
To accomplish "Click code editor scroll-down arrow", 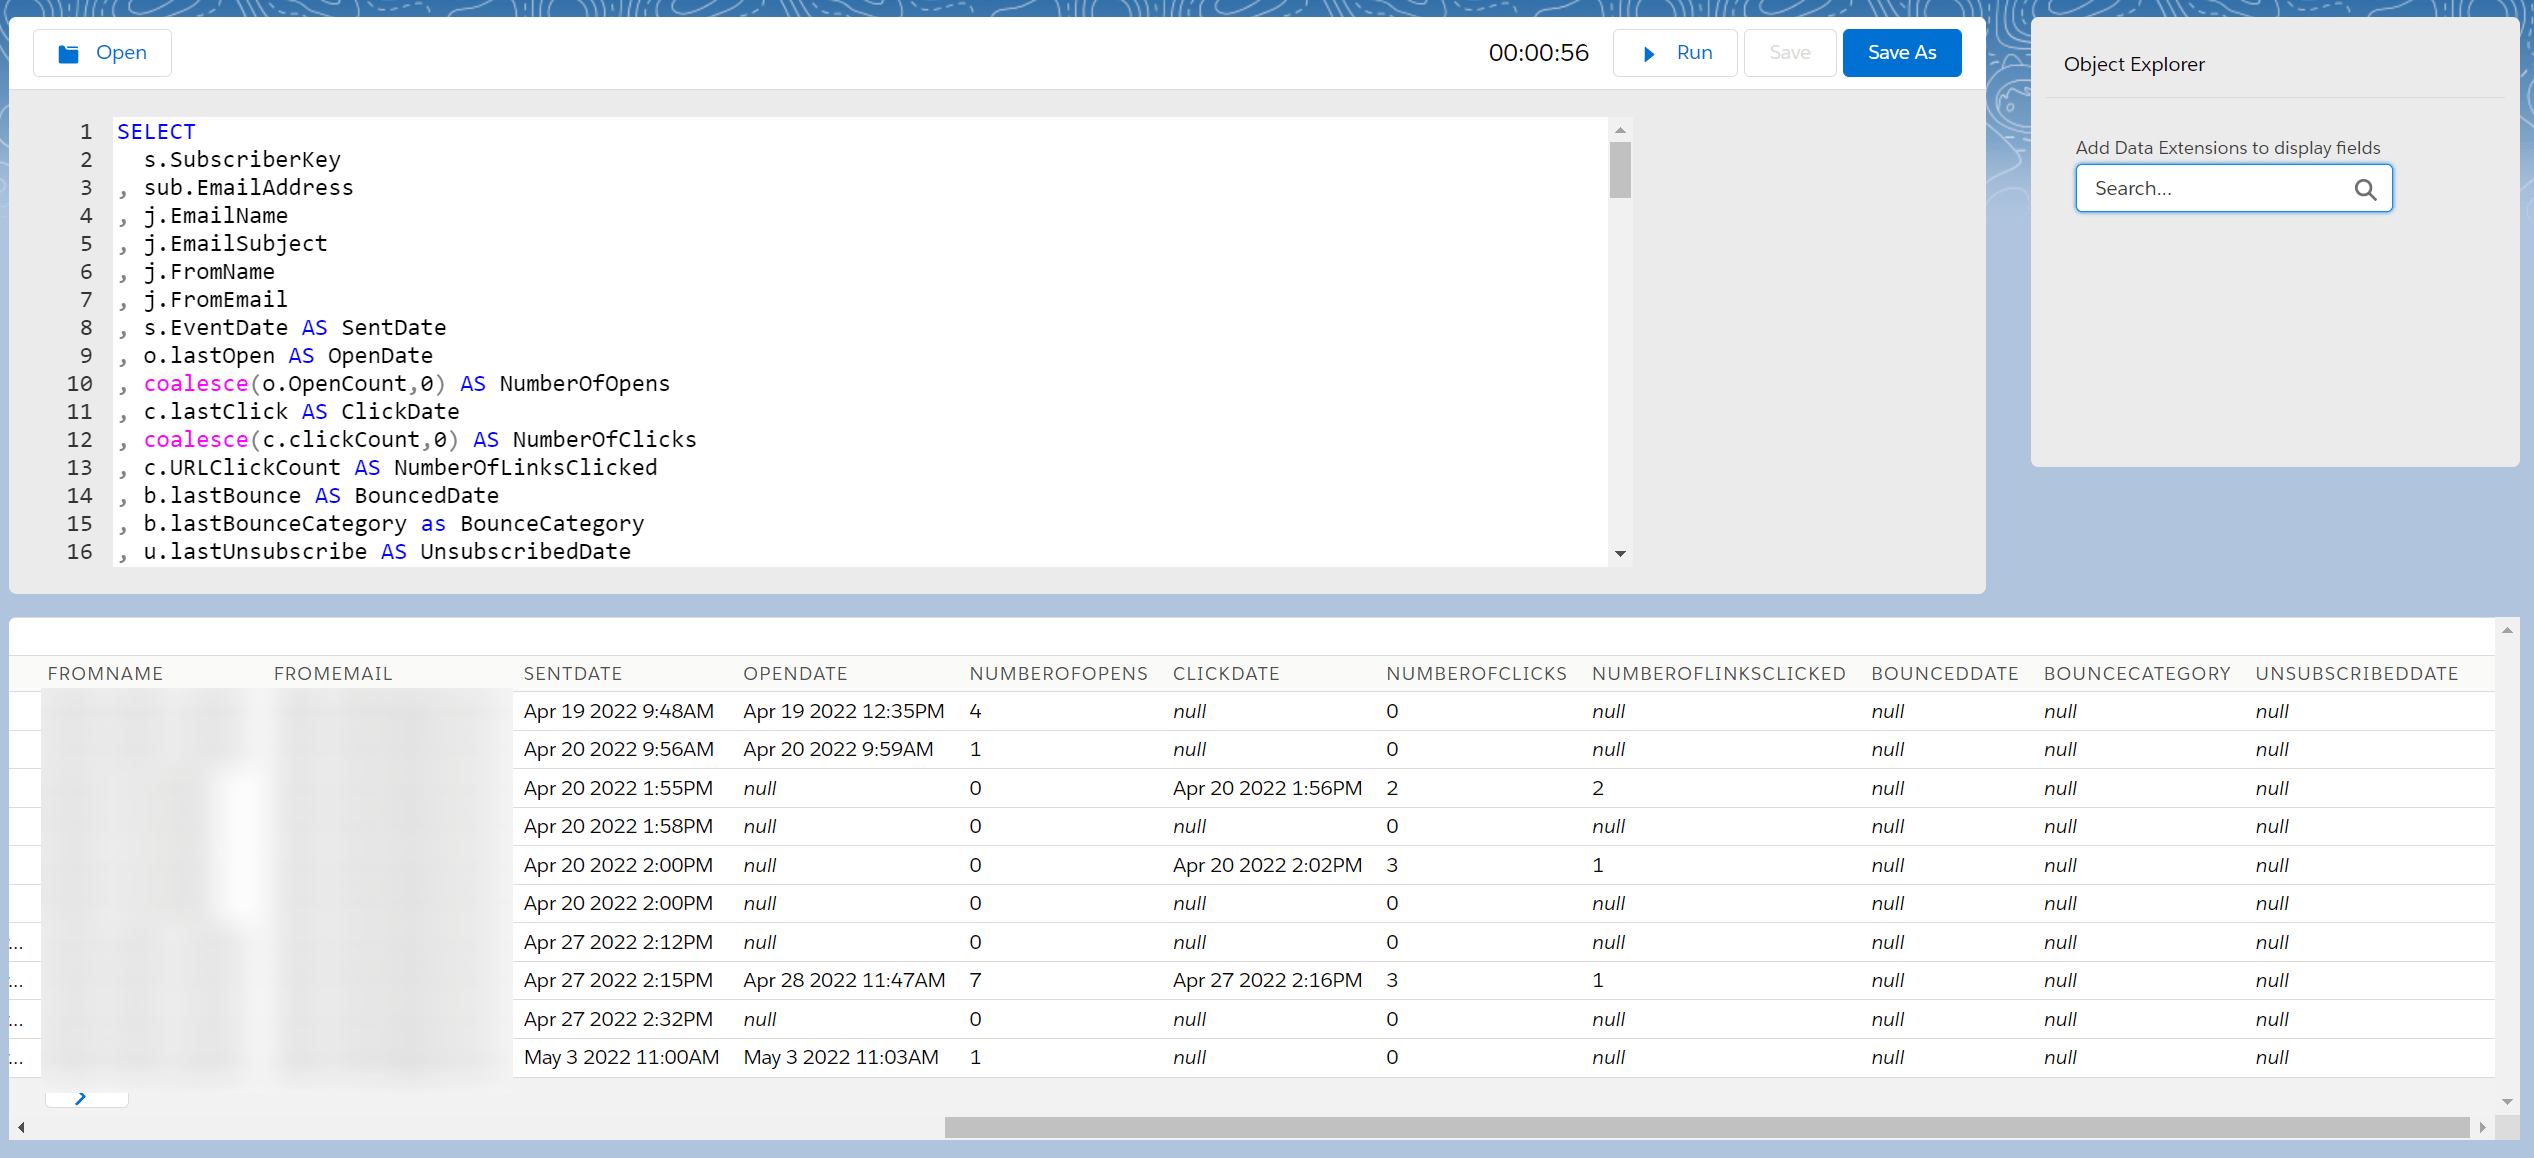I will pyautogui.click(x=1620, y=553).
